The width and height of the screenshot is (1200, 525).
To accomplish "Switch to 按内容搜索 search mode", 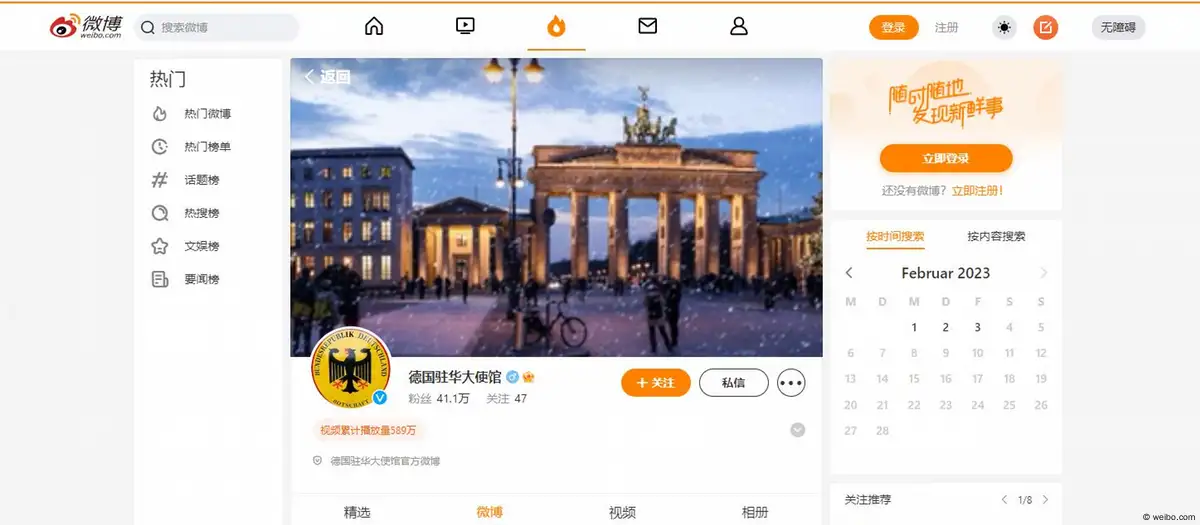I will click(996, 237).
